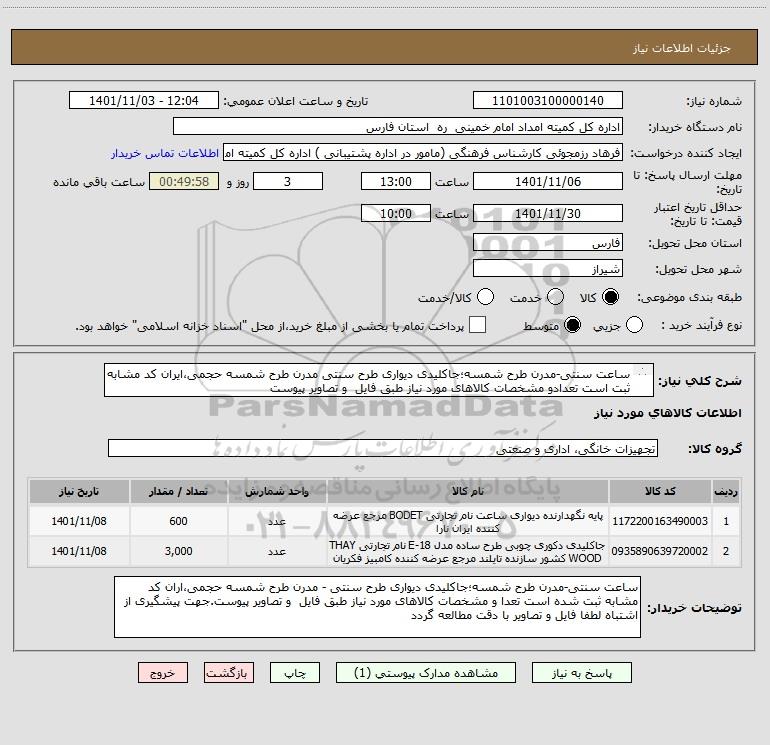Image resolution: width=770 pixels, height=745 pixels.
Task: Click the خروج exit button
Action: [x=163, y=673]
